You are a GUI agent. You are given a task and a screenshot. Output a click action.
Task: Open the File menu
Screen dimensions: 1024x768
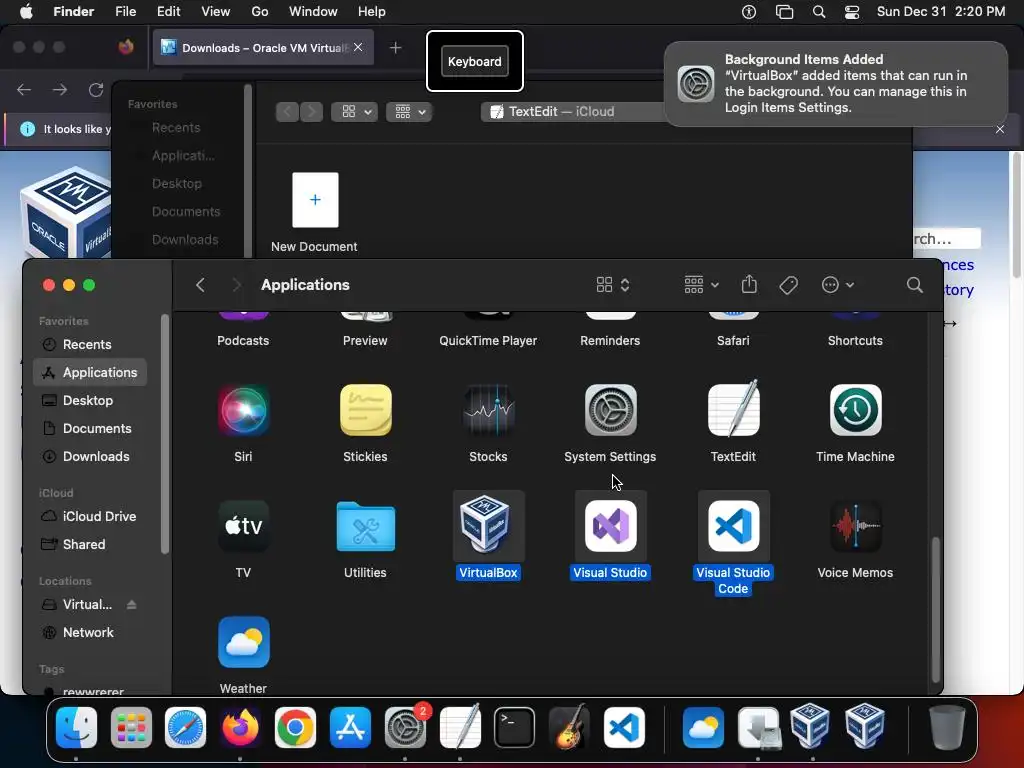(125, 12)
